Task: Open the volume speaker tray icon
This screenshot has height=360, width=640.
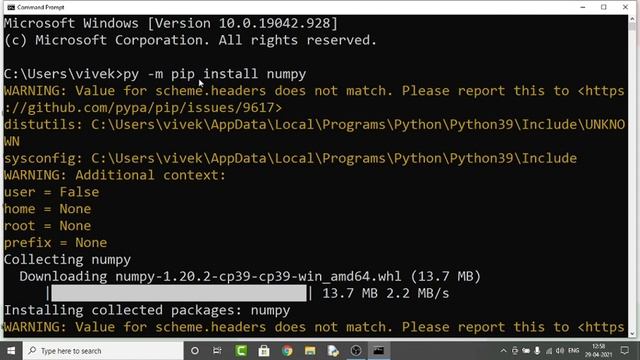Action: click(560, 351)
